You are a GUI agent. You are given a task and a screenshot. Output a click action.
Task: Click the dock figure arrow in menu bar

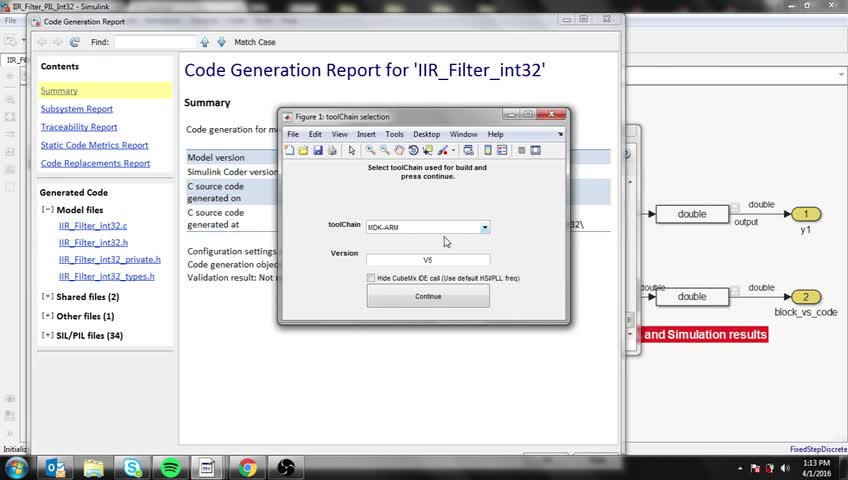point(560,134)
